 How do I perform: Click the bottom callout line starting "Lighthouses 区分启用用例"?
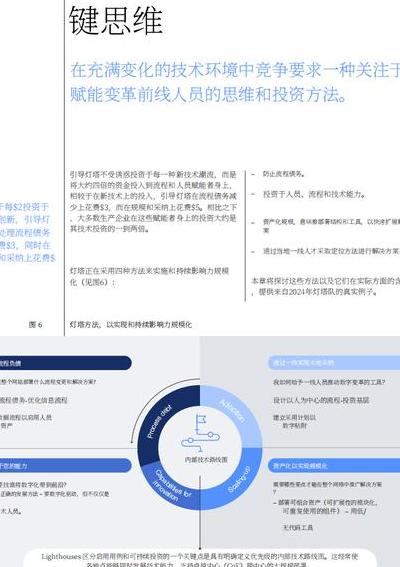199,556
